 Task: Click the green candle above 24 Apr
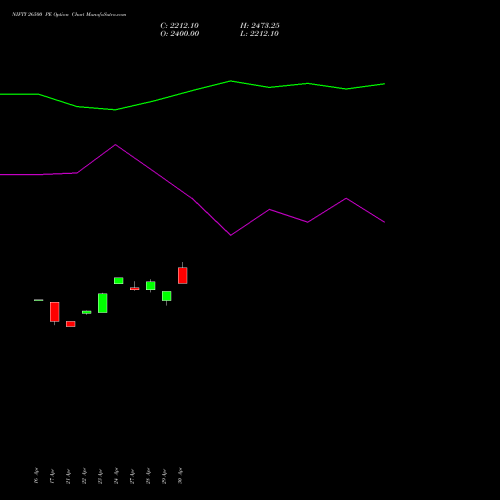[x=119, y=281]
